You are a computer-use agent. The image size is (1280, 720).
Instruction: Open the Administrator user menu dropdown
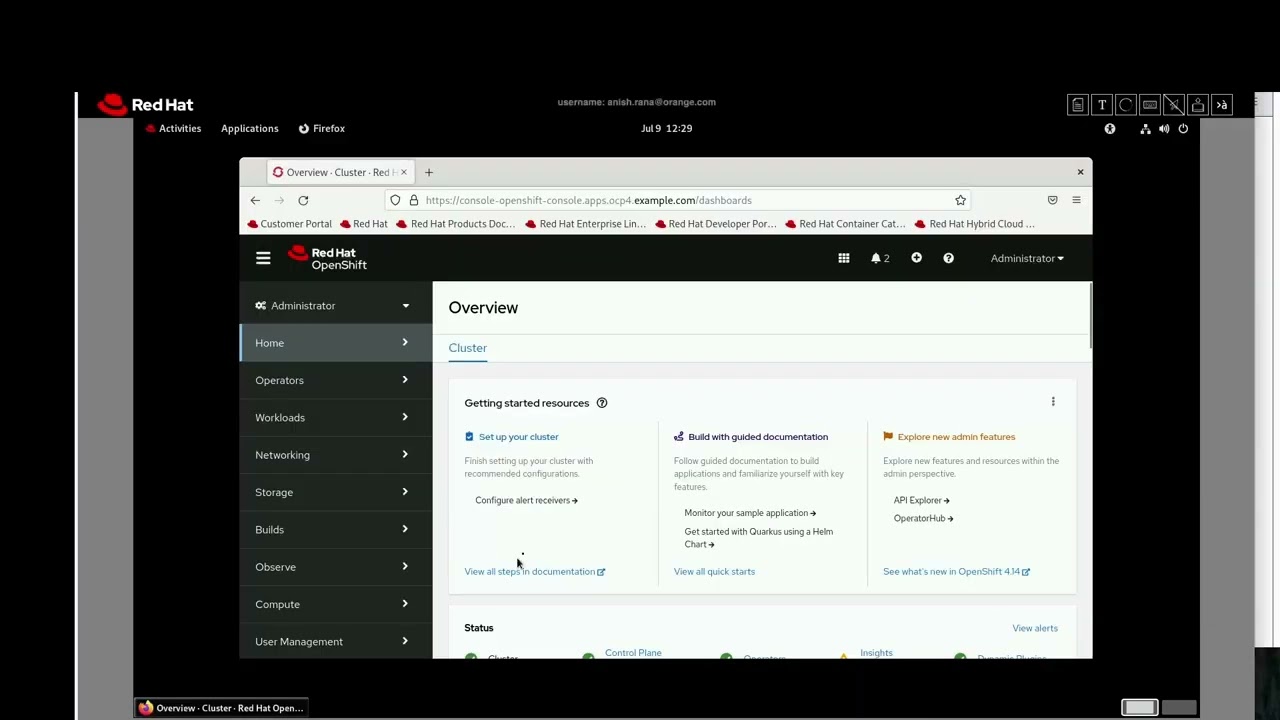1027,258
